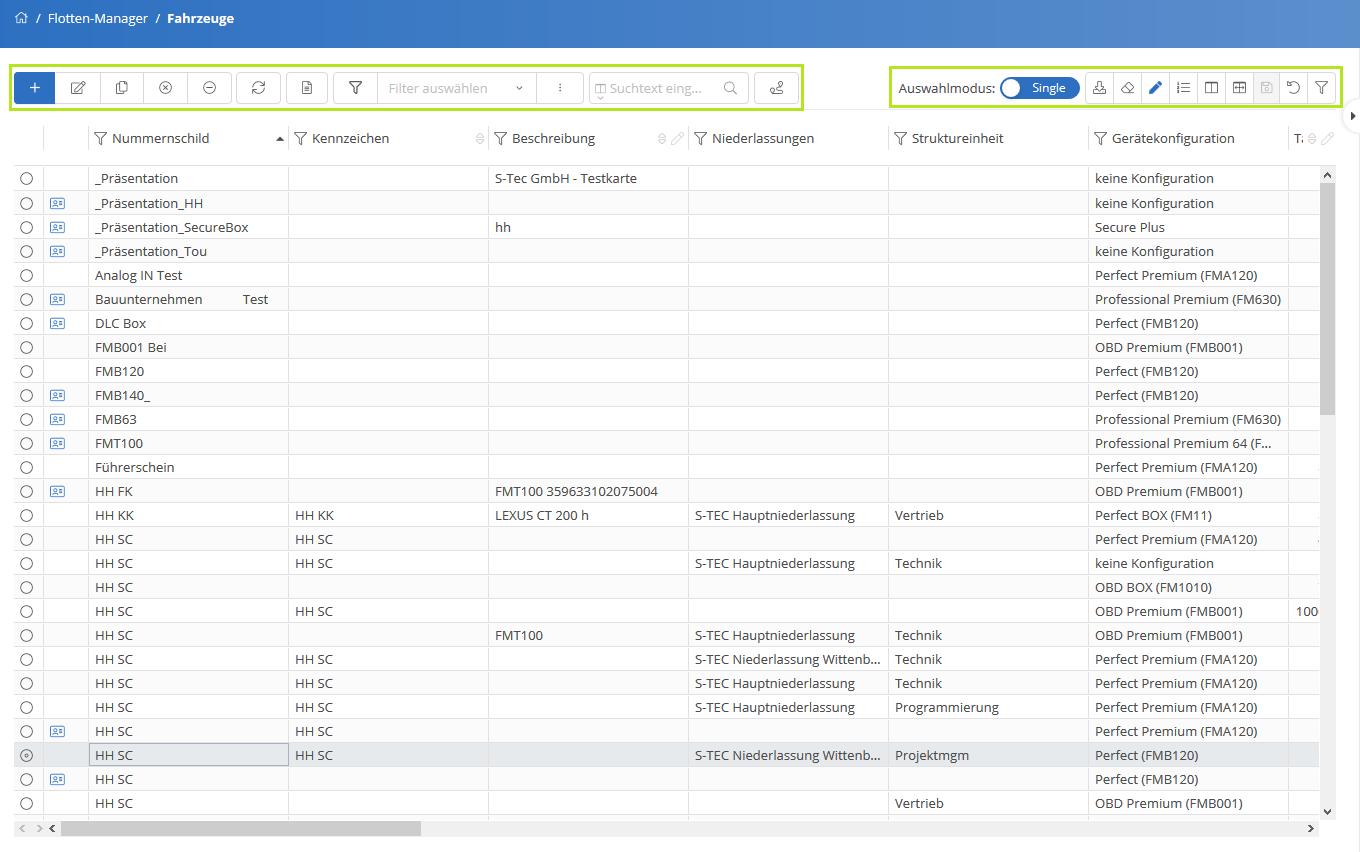Click the copy/duplicate icon in the toolbar
This screenshot has width=1360, height=852.
pyautogui.click(x=122, y=88)
